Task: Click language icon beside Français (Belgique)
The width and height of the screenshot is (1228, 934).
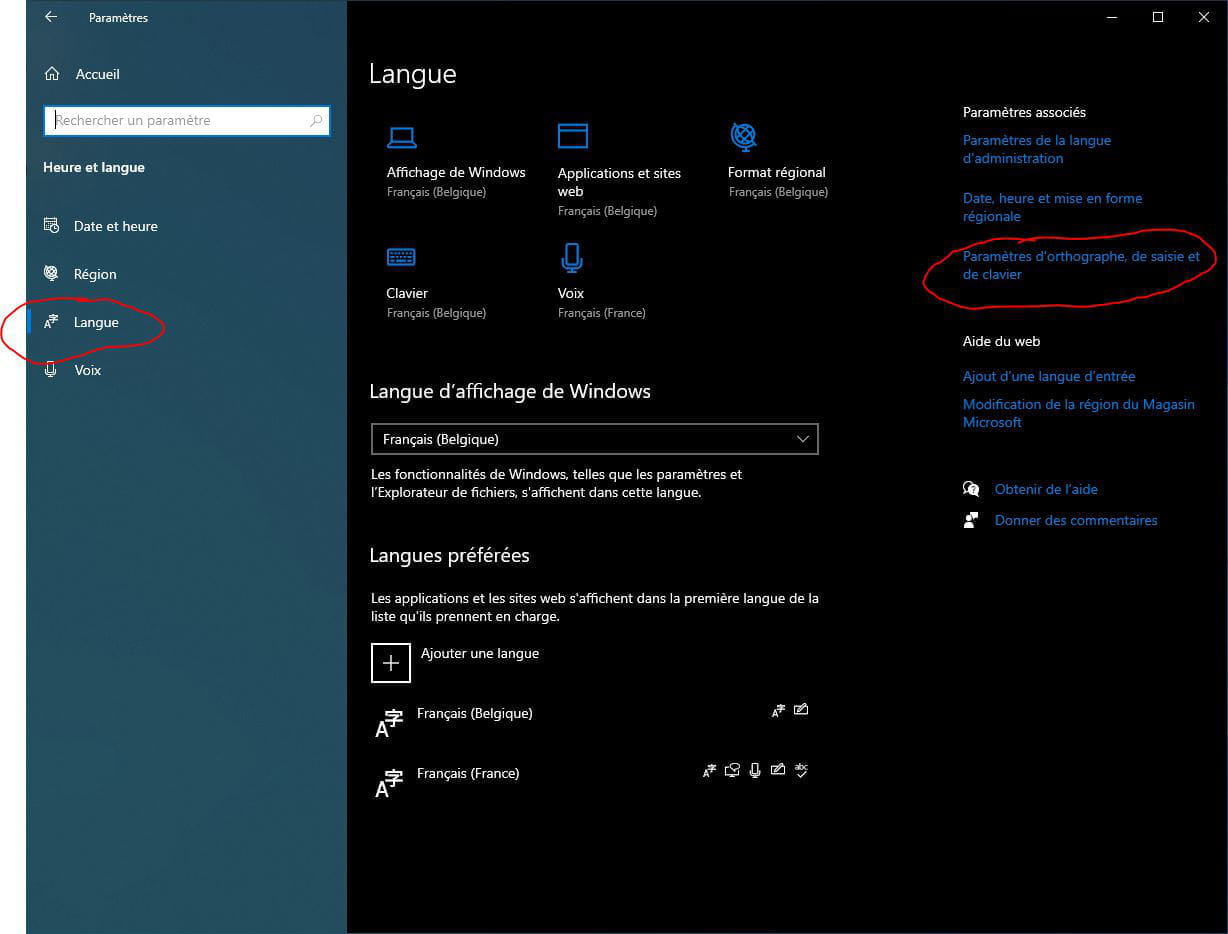Action: coord(389,723)
